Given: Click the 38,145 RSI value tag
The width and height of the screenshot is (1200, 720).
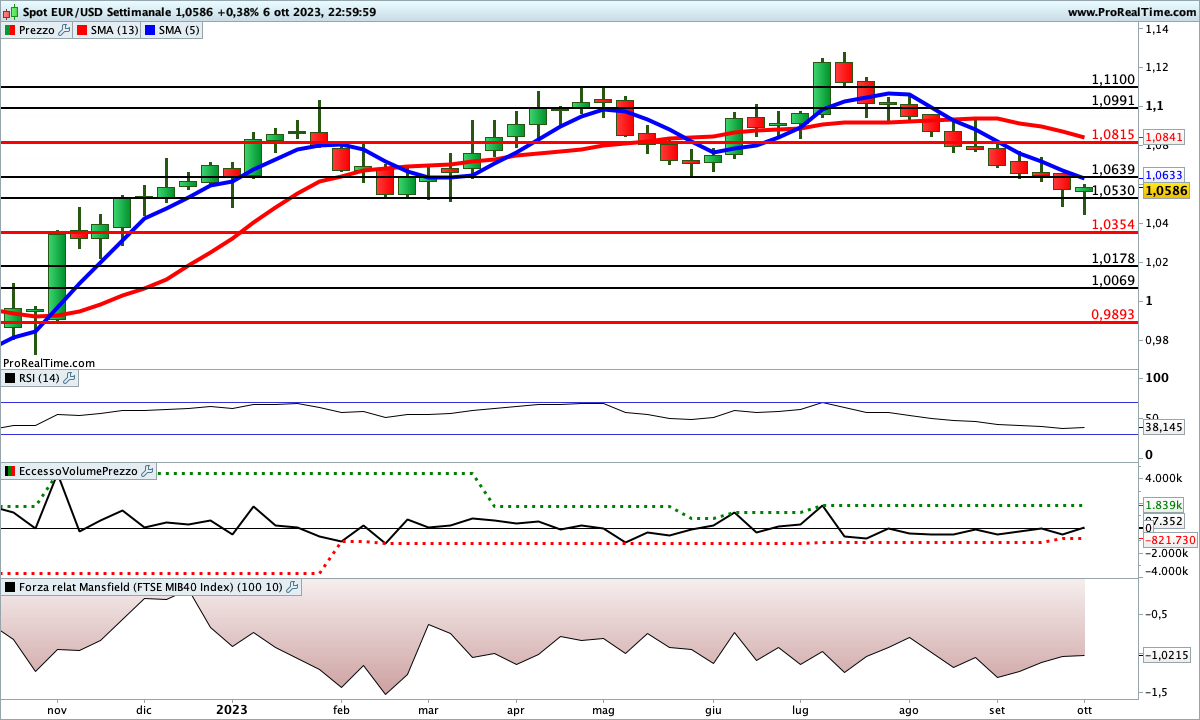Looking at the screenshot, I should point(1162,427).
